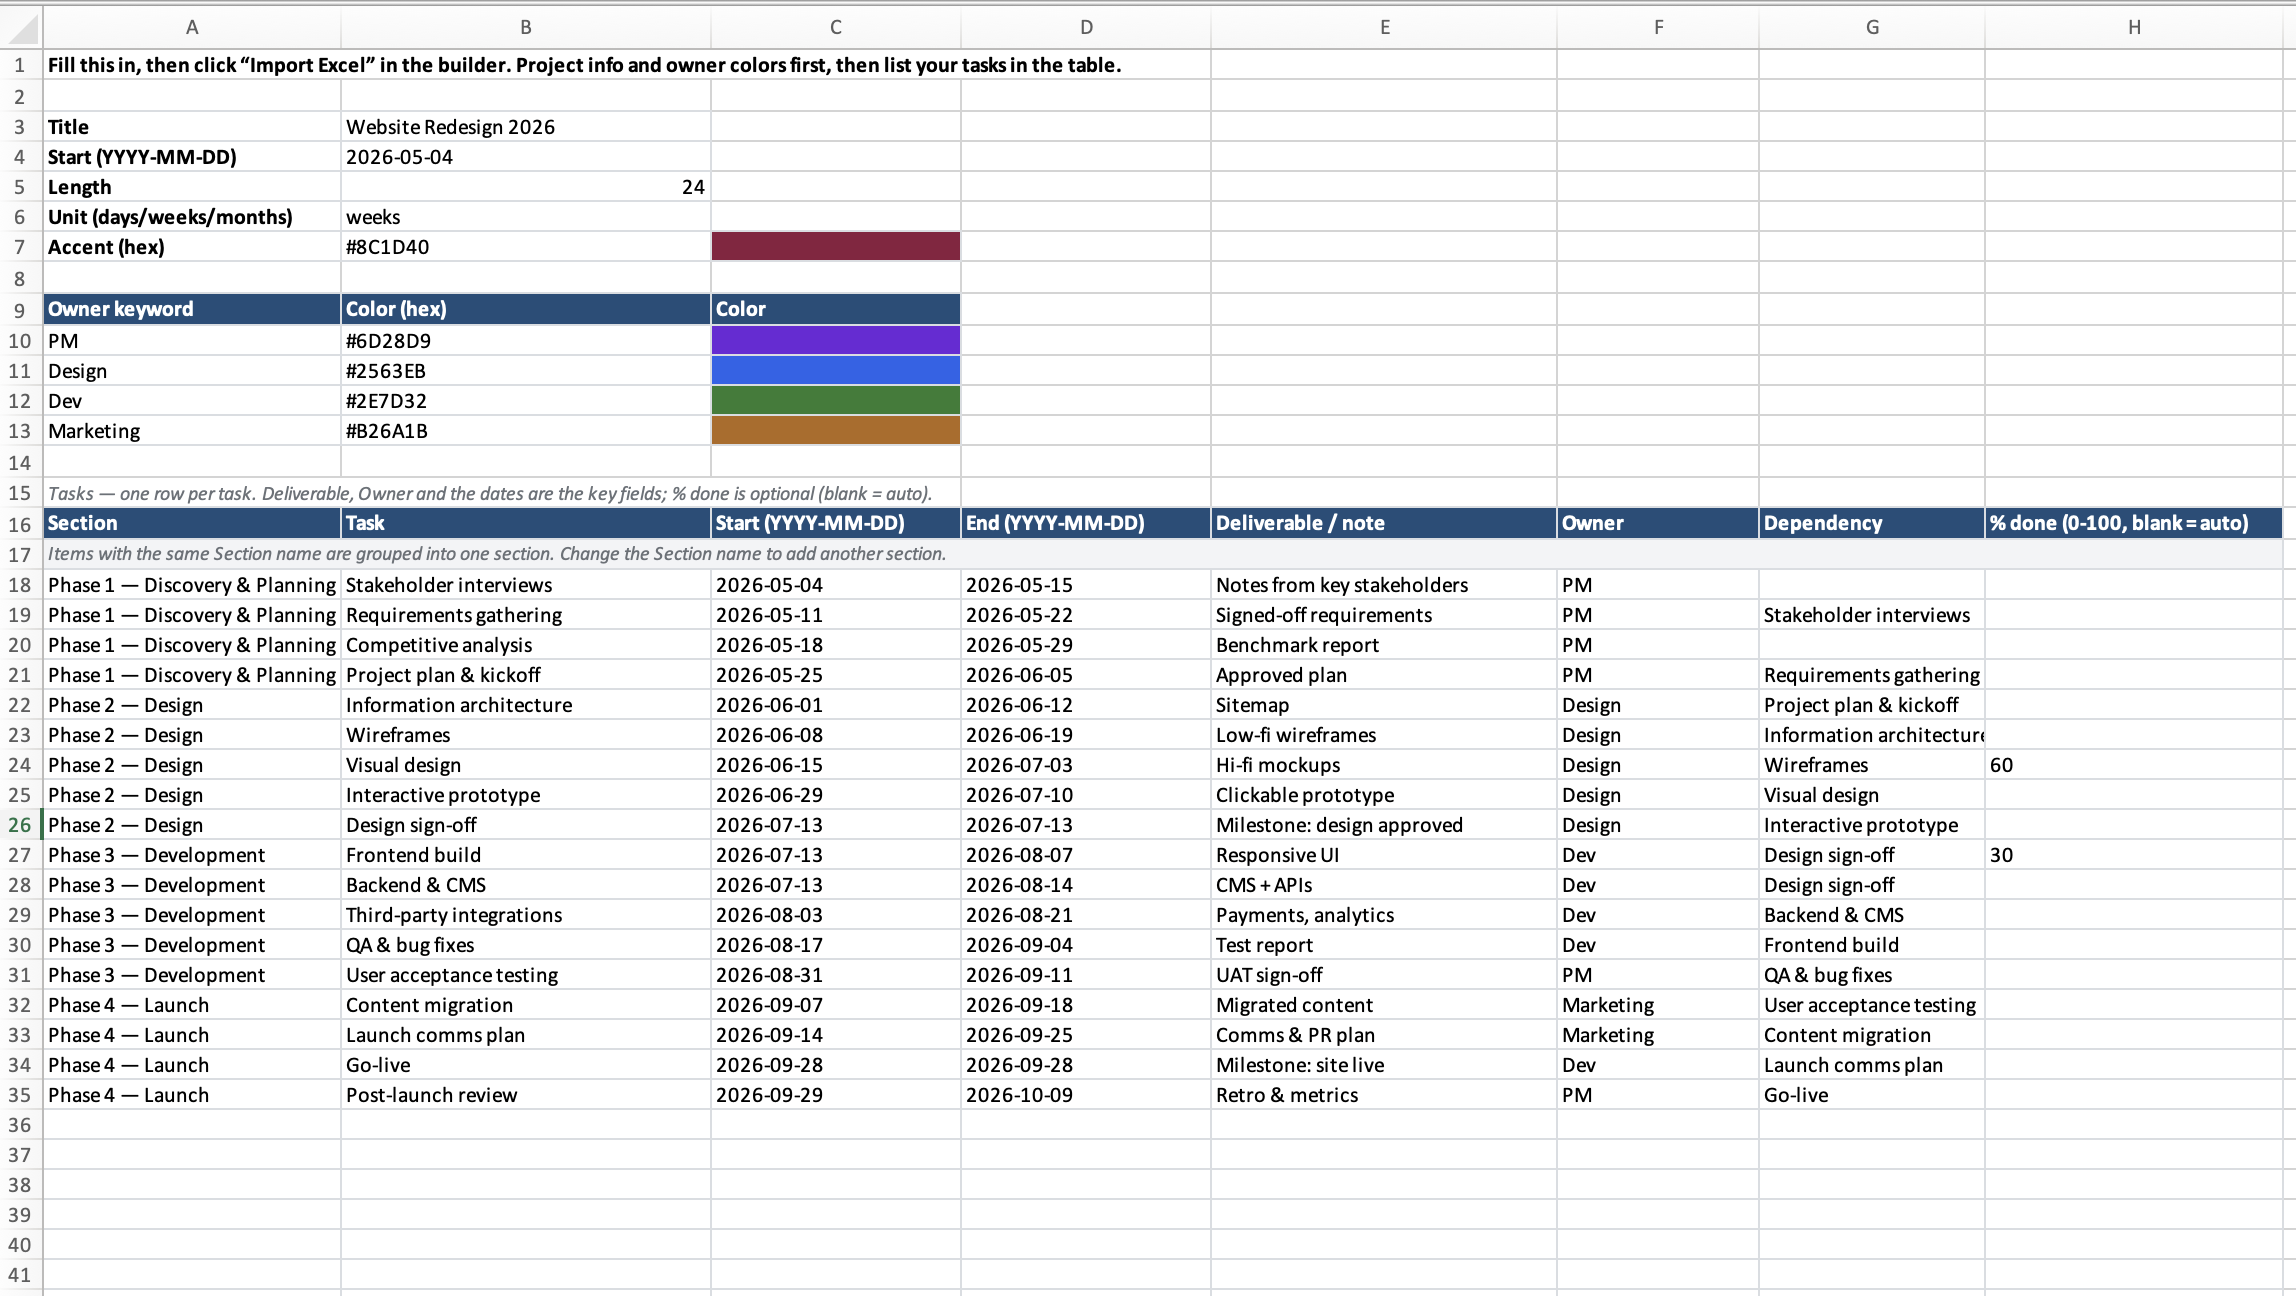Click the 'Owner keyword' header cell
This screenshot has height=1296, width=2296.
(192, 309)
